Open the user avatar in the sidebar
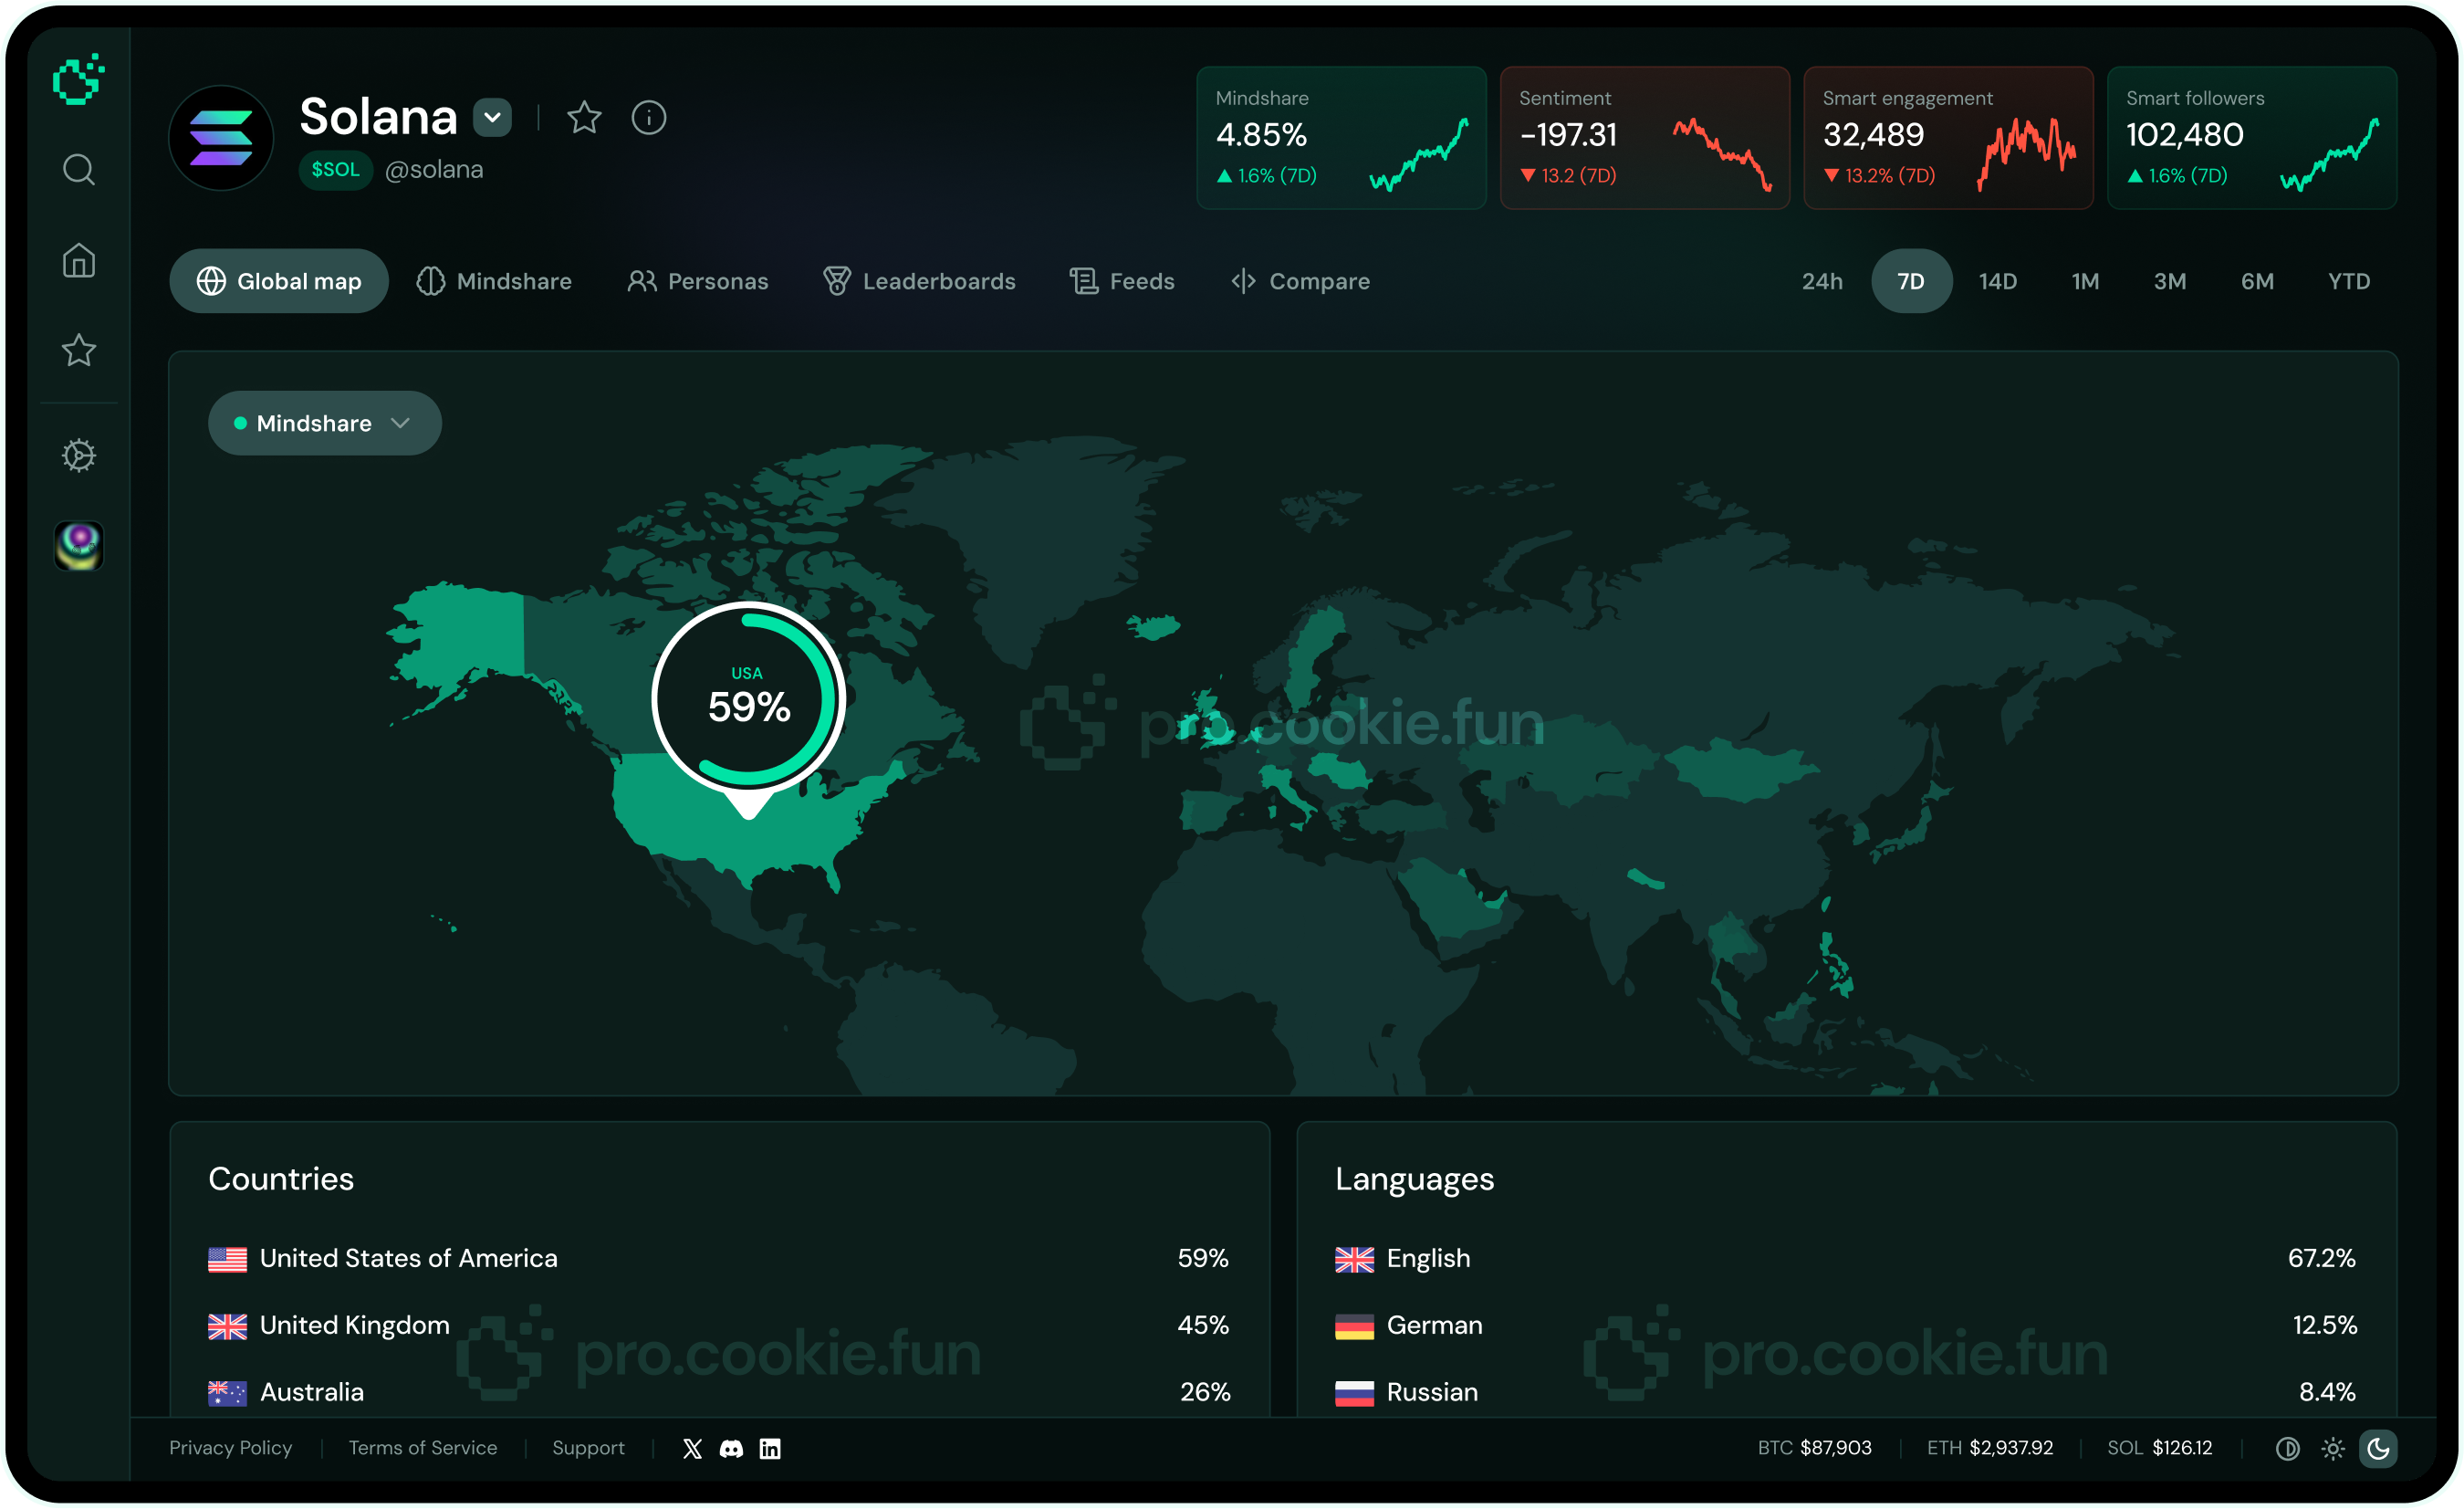The width and height of the screenshot is (2464, 1509). 79,546
